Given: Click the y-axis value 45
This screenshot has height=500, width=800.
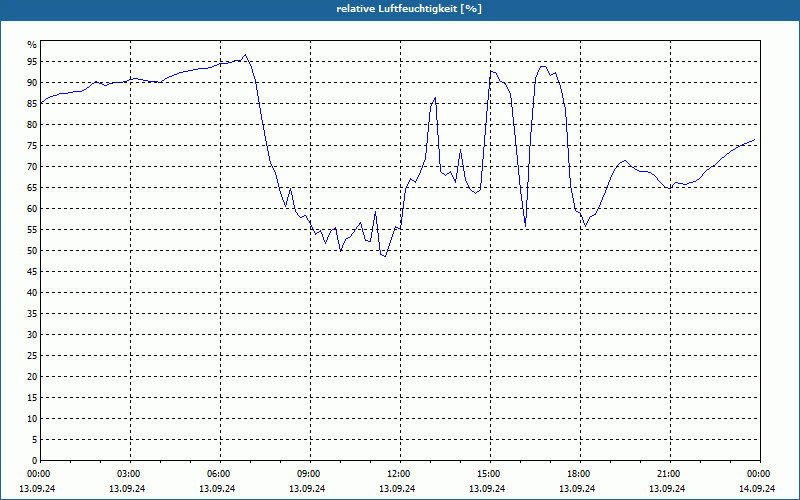Looking at the screenshot, I should pos(32,271).
